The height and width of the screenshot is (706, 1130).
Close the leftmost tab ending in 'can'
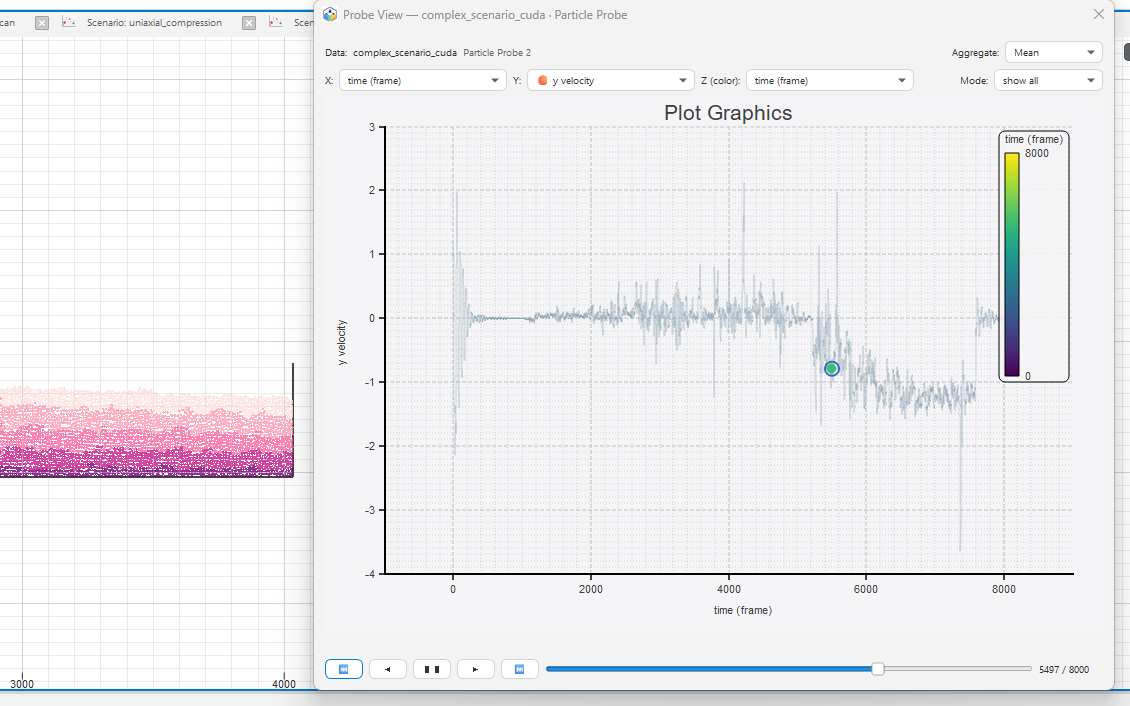[x=42, y=23]
